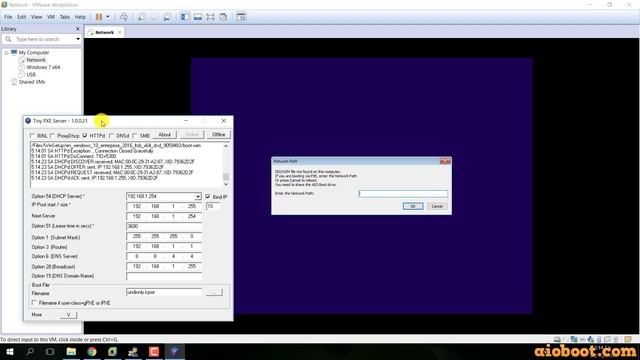Open the File menu
Image resolution: width=640 pixels, height=360 pixels.
(x=8, y=17)
